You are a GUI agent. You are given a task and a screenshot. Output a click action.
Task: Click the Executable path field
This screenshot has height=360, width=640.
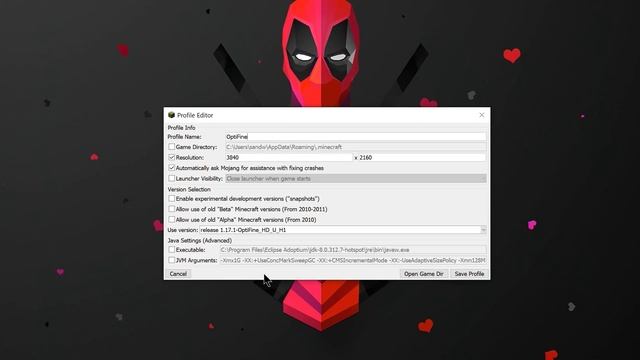point(353,250)
